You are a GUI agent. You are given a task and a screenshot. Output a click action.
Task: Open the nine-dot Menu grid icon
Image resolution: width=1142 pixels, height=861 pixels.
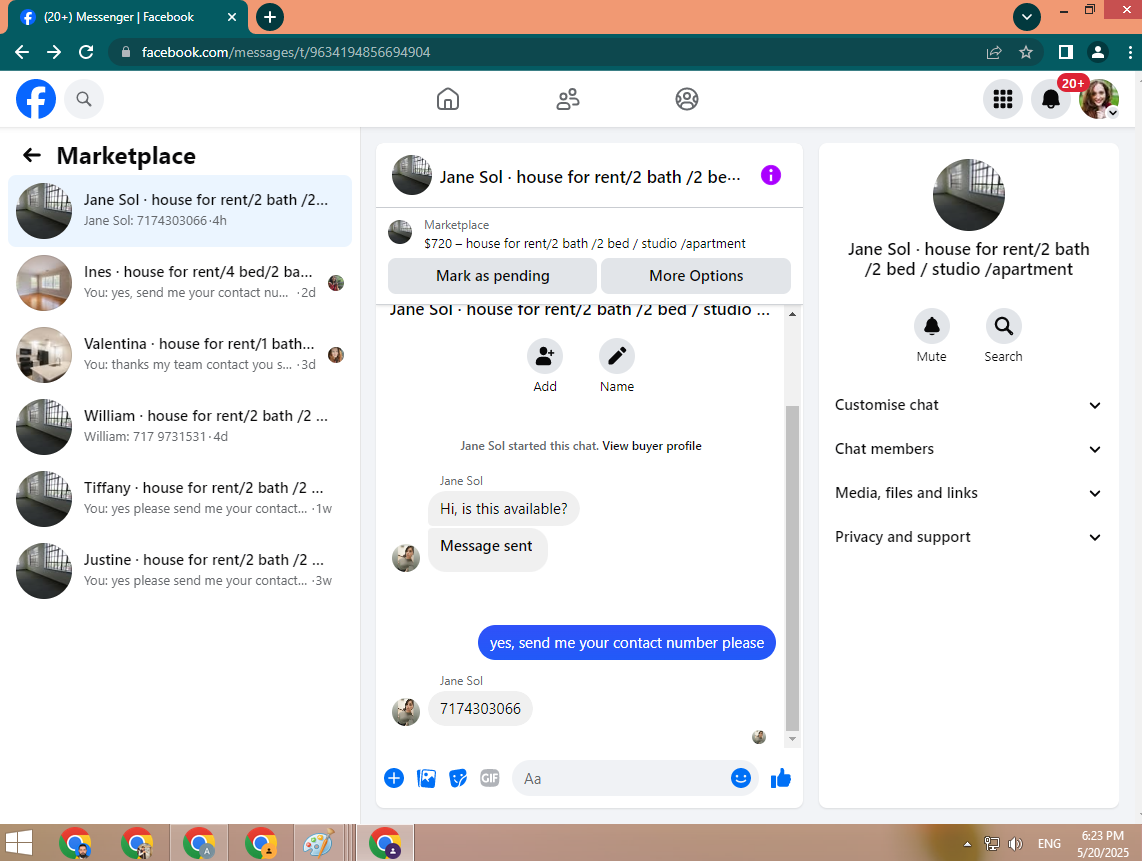point(1003,99)
